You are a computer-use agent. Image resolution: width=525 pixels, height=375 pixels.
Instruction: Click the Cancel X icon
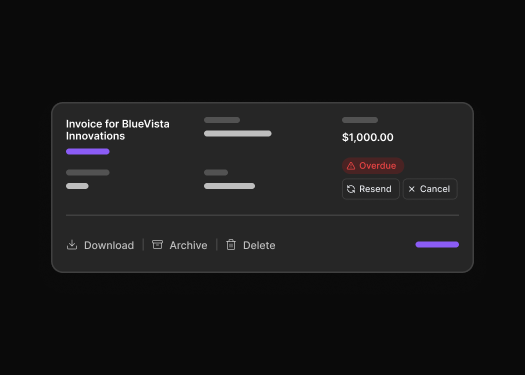tap(412, 189)
